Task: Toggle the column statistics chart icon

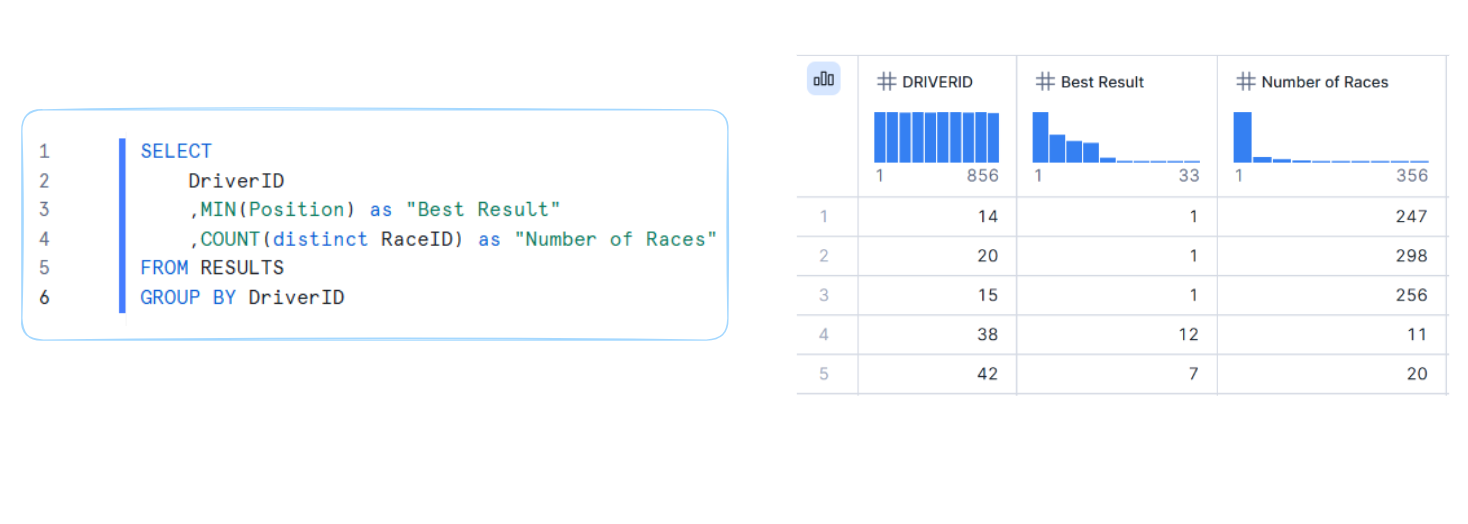Action: point(824,79)
